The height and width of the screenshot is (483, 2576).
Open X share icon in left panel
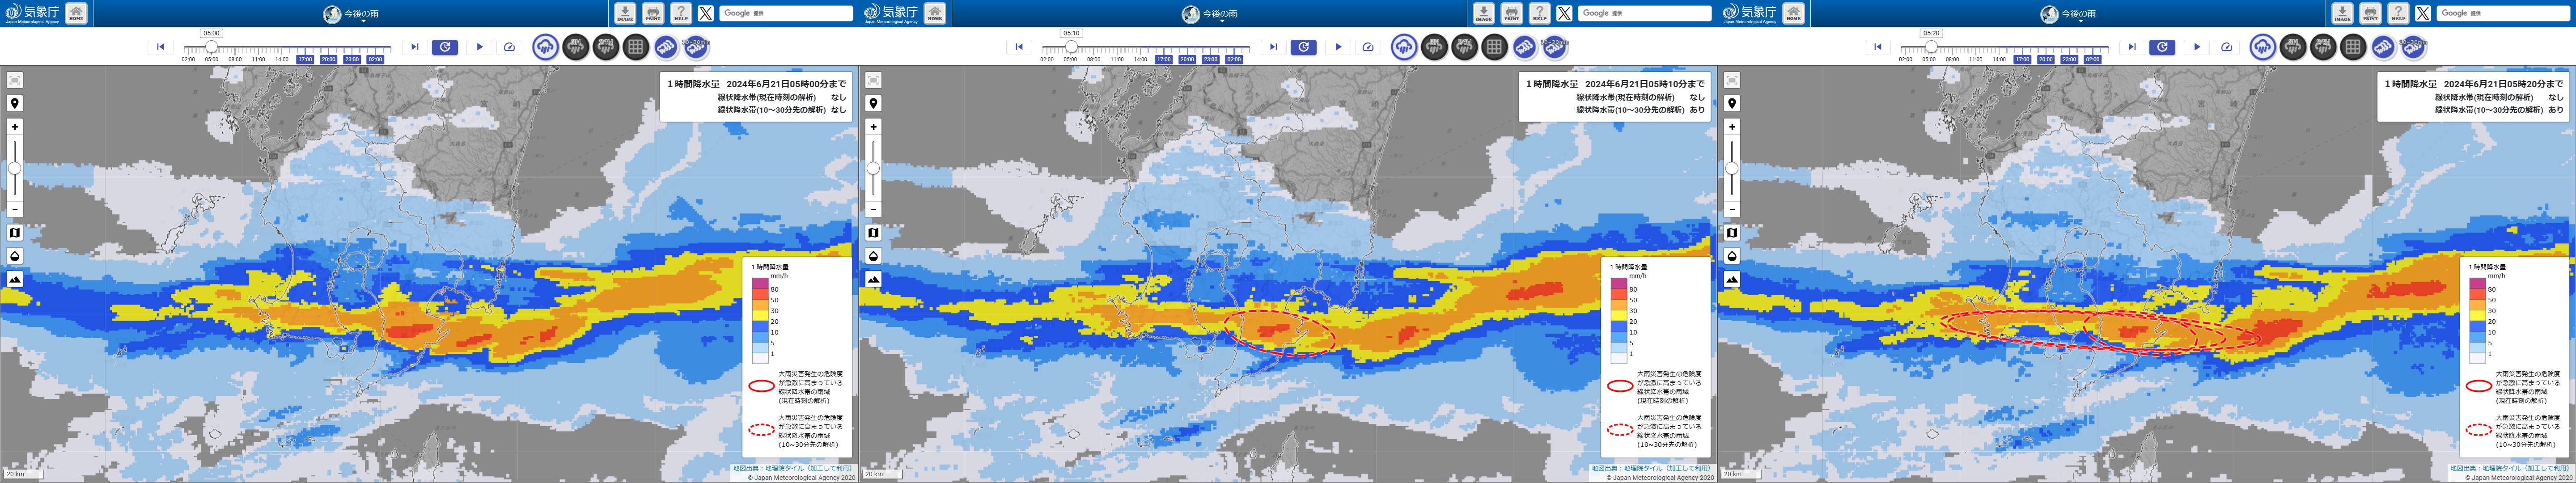coord(706,13)
